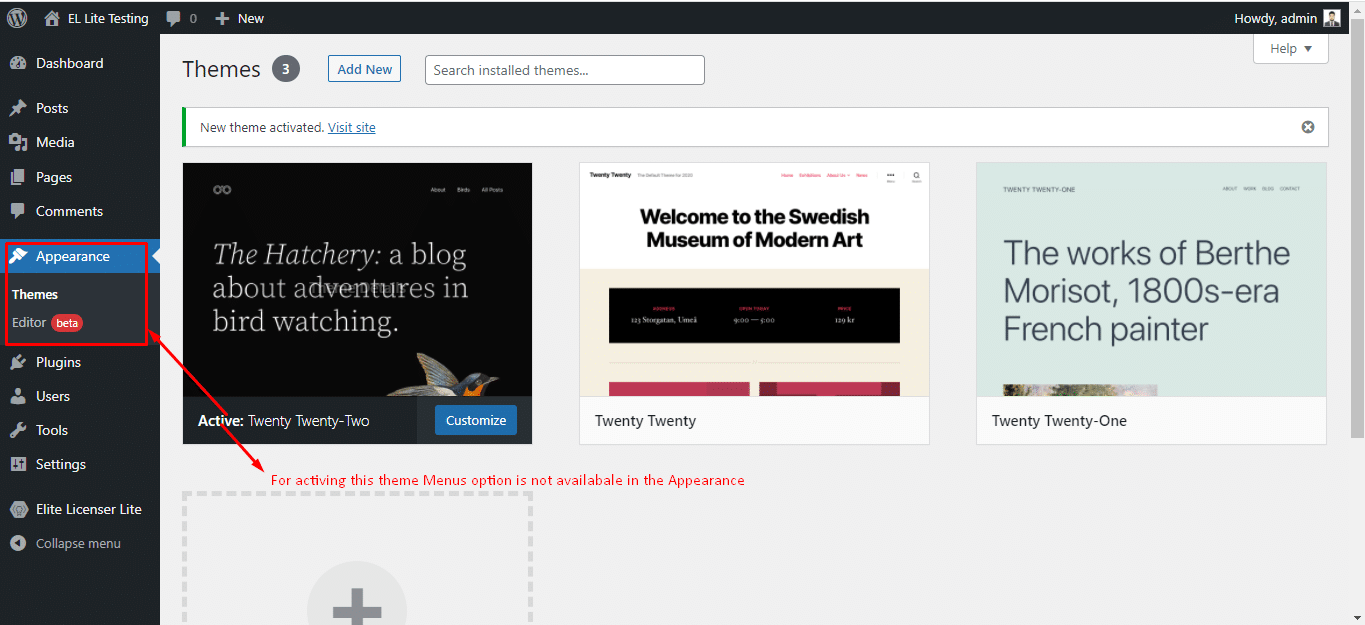This screenshot has width=1365, height=625.
Task: Click the search installed themes field
Action: tap(564, 70)
